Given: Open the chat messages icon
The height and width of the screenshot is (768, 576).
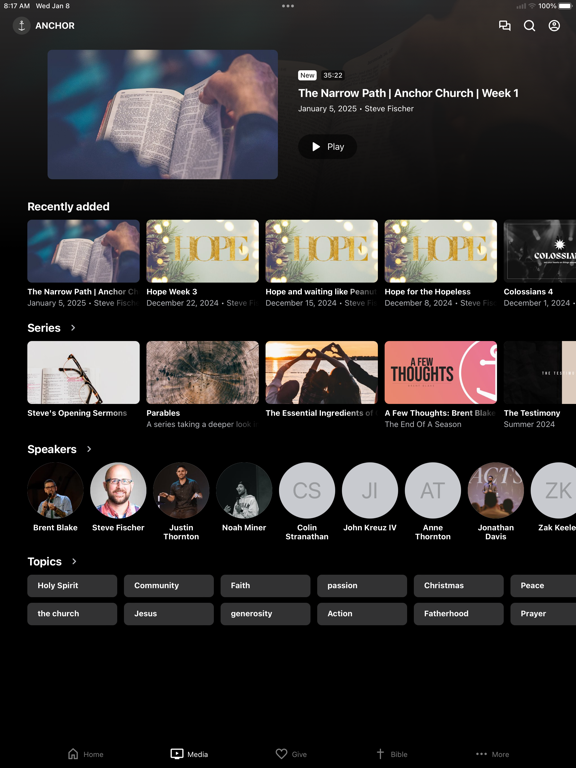Looking at the screenshot, I should [504, 25].
